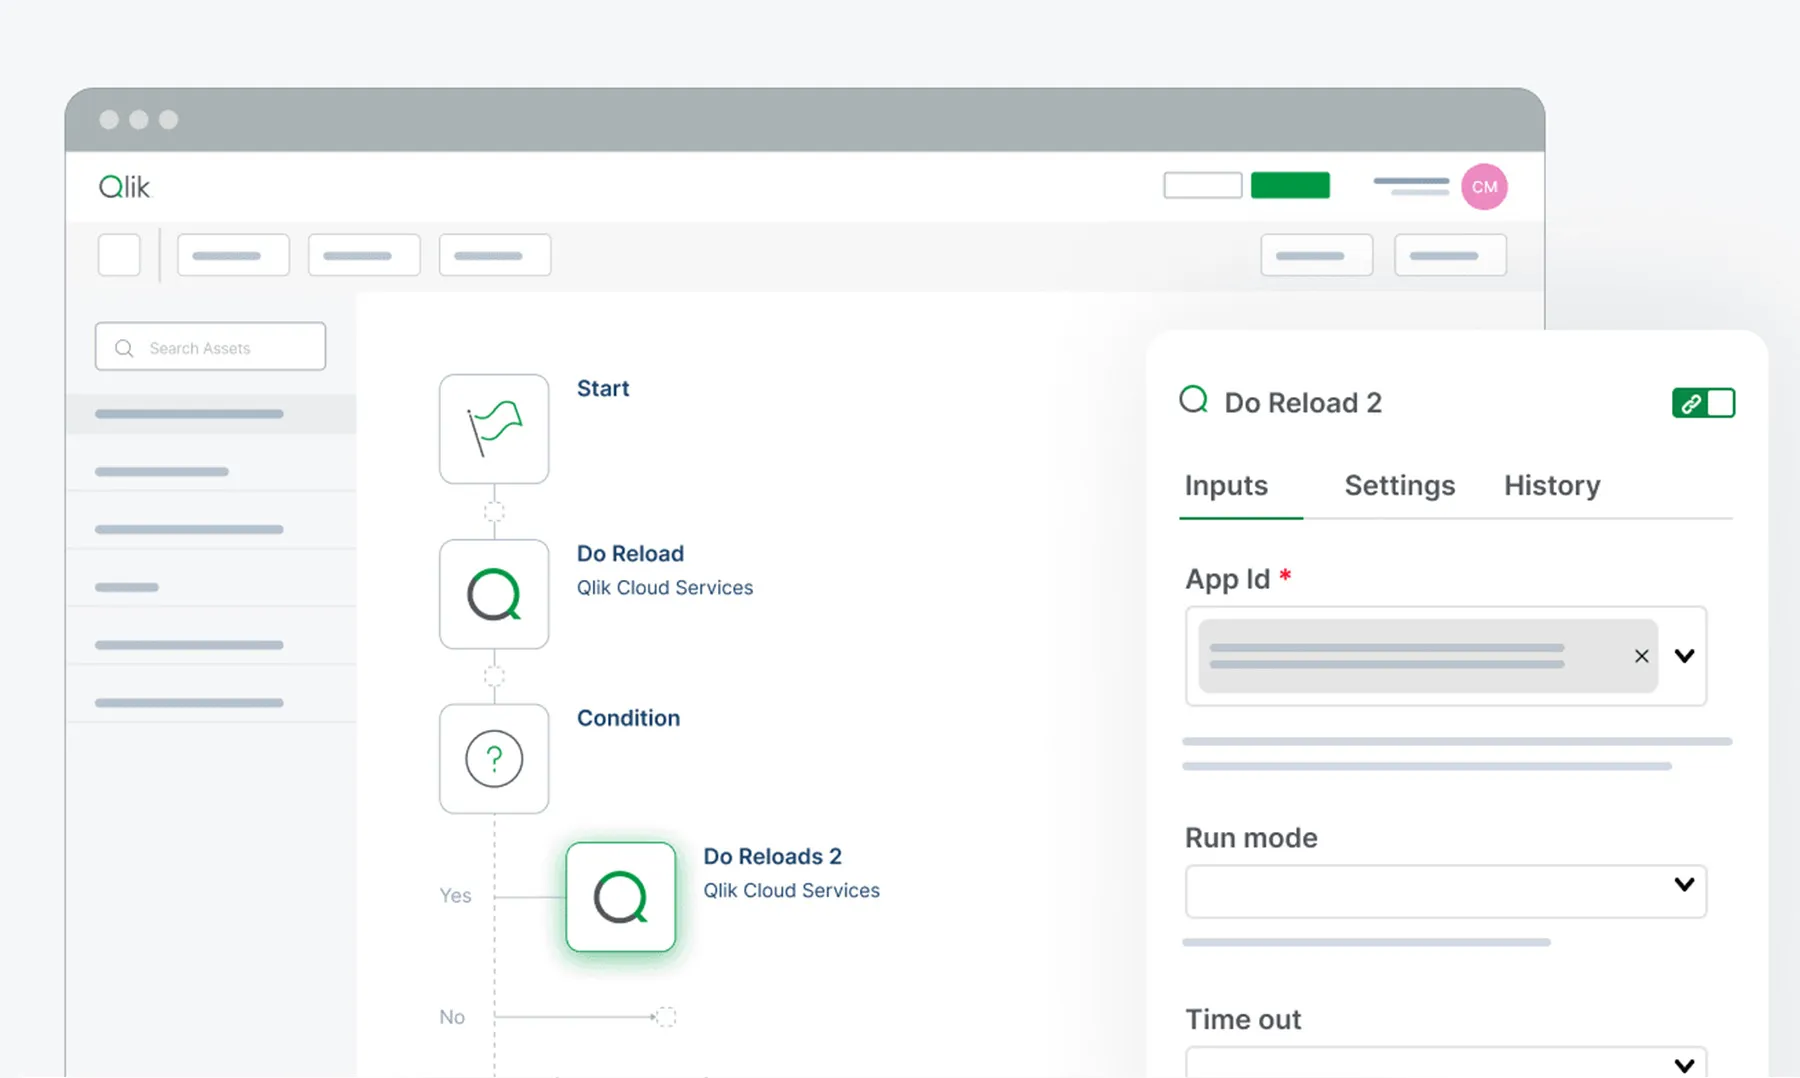This screenshot has height=1078, width=1800.
Task: Expand the App Id dropdown arrow
Action: [x=1684, y=656]
